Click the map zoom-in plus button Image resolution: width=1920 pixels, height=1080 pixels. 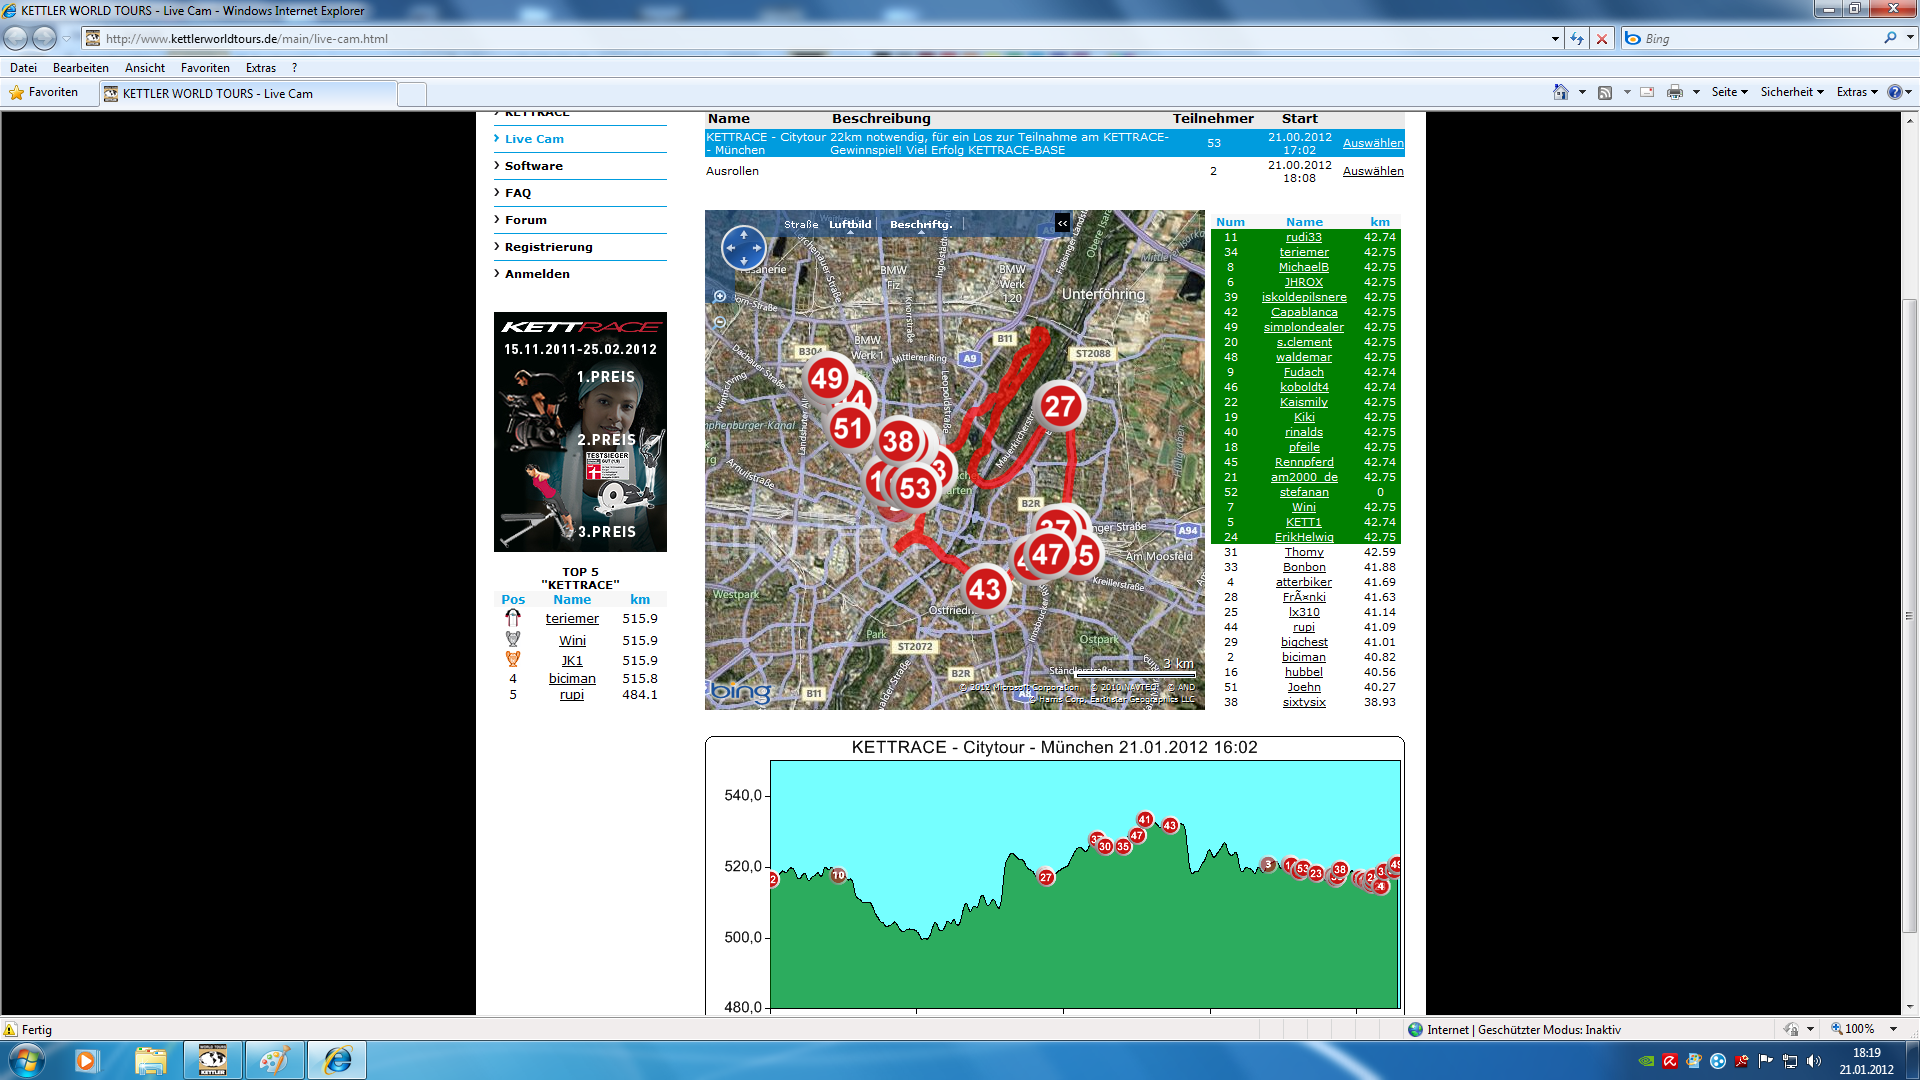coord(720,296)
